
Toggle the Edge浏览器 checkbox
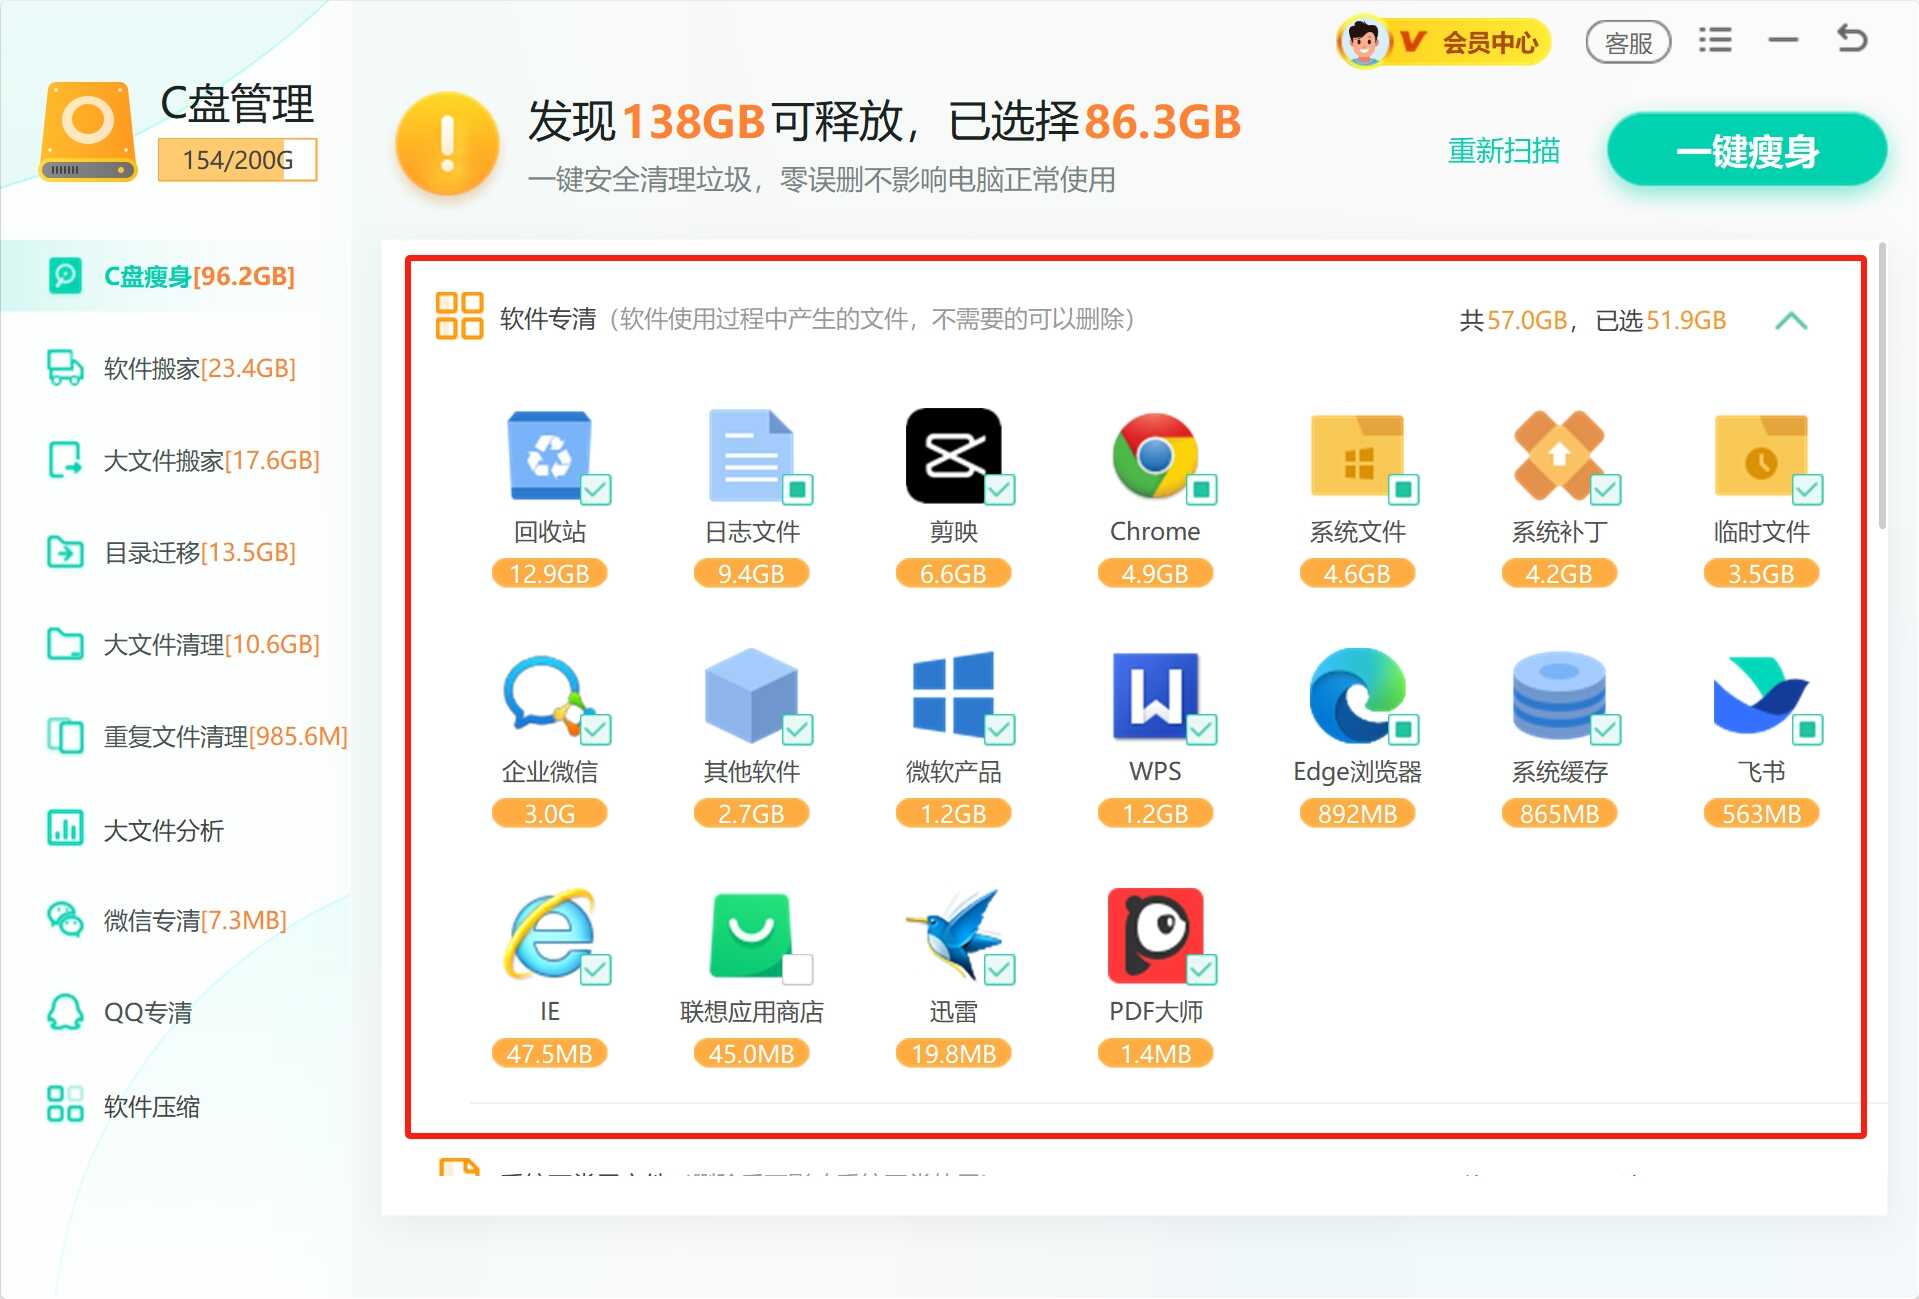(x=1404, y=729)
